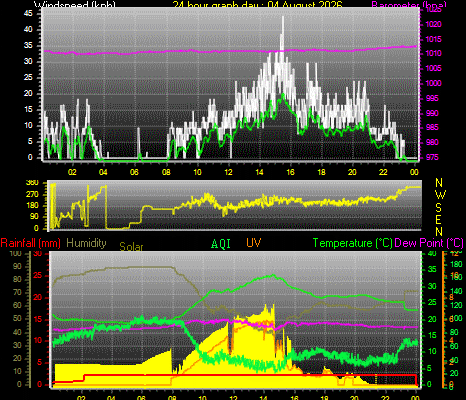Screen dimensions: 466x400
Task: Click the Windspeed (kph) axis label
Action: tap(75, 4)
